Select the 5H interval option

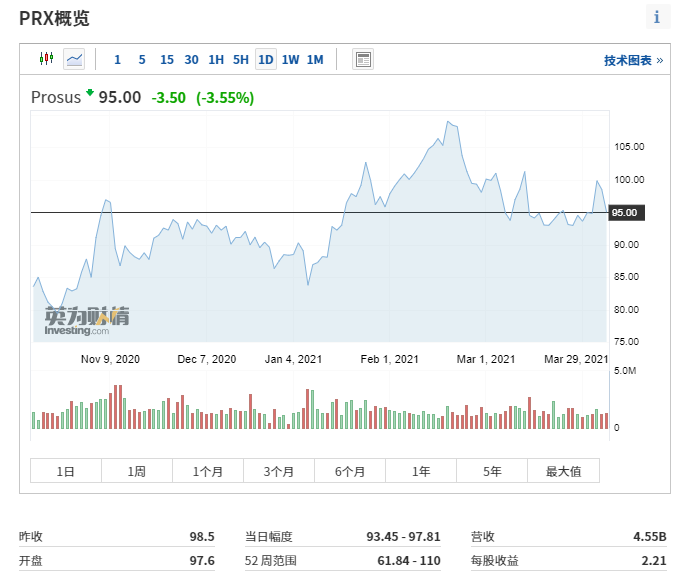pos(241,60)
